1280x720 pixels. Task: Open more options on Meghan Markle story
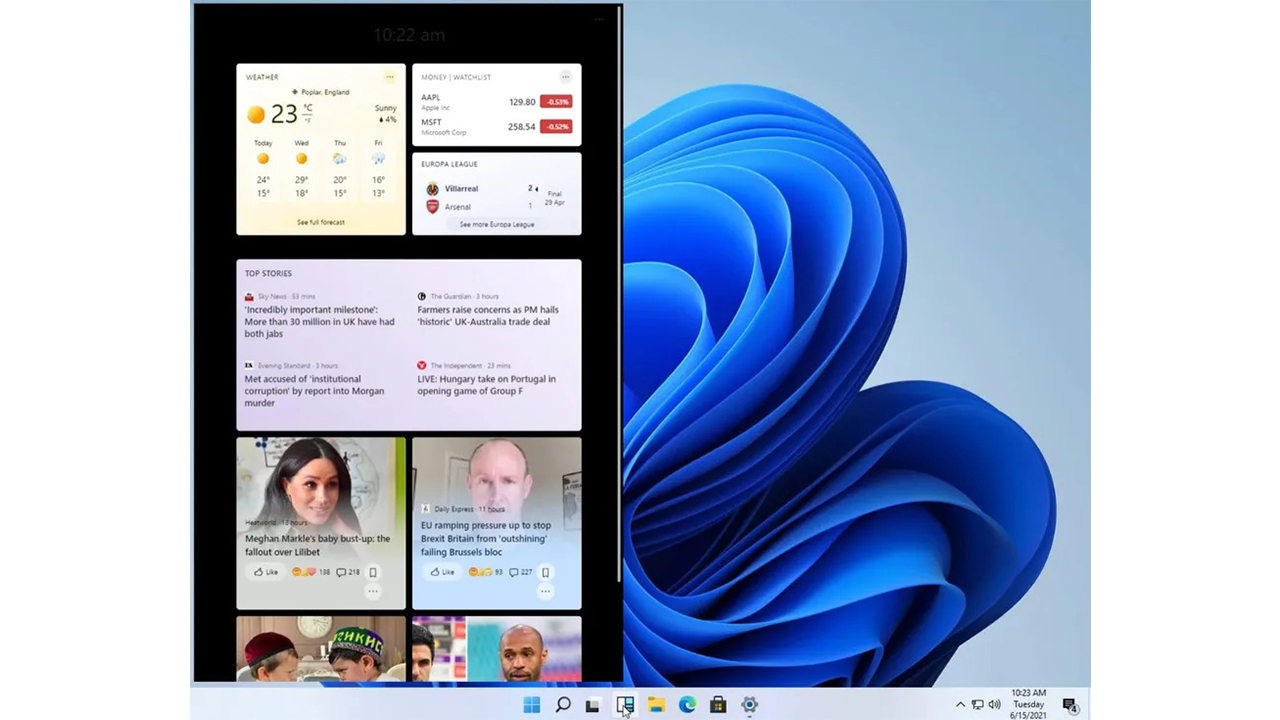(x=373, y=592)
